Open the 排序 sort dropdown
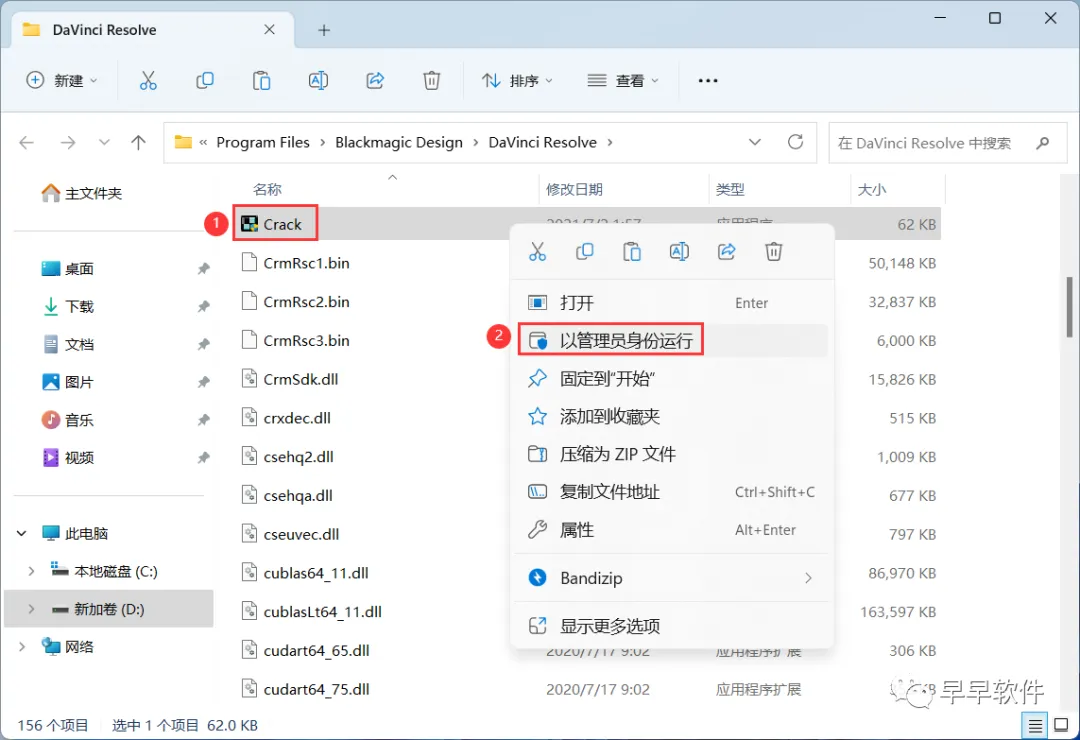Viewport: 1080px width, 740px height. tap(517, 81)
